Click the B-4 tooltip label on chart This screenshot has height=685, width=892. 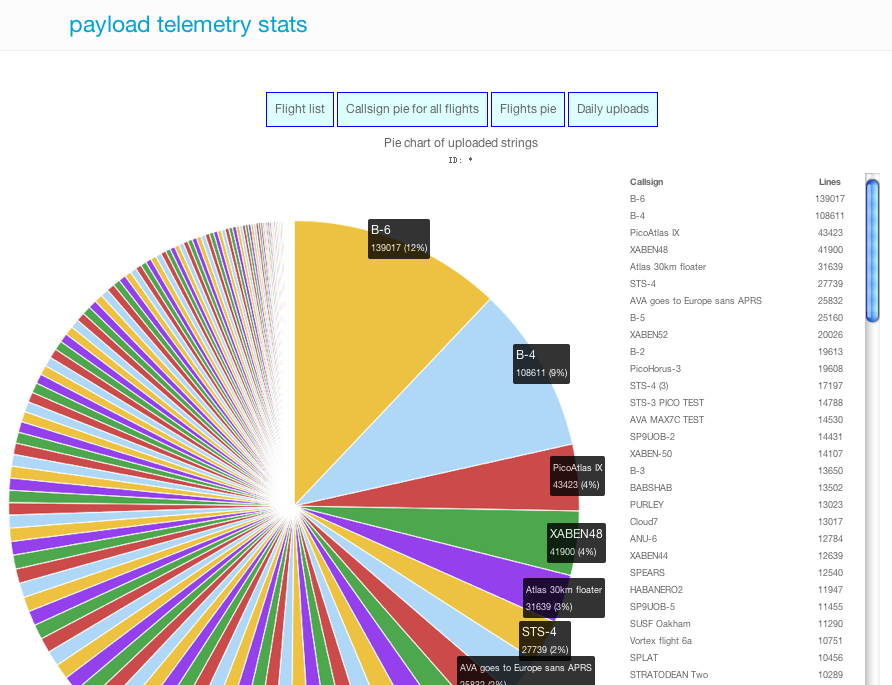coord(541,364)
